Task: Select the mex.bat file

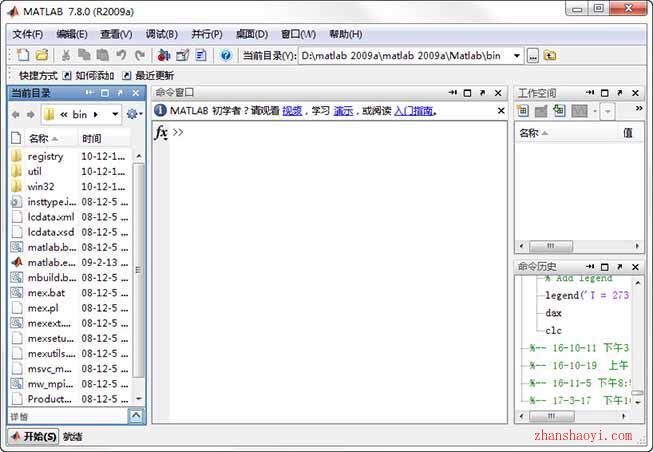Action: (46, 293)
